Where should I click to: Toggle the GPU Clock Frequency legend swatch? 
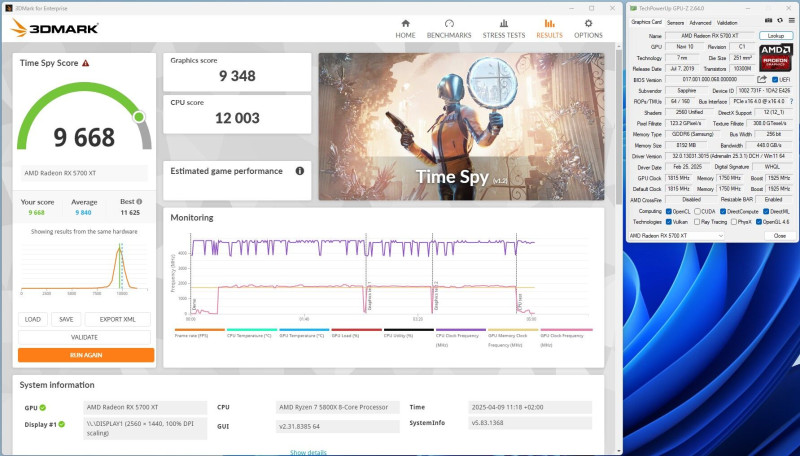[x=567, y=330]
